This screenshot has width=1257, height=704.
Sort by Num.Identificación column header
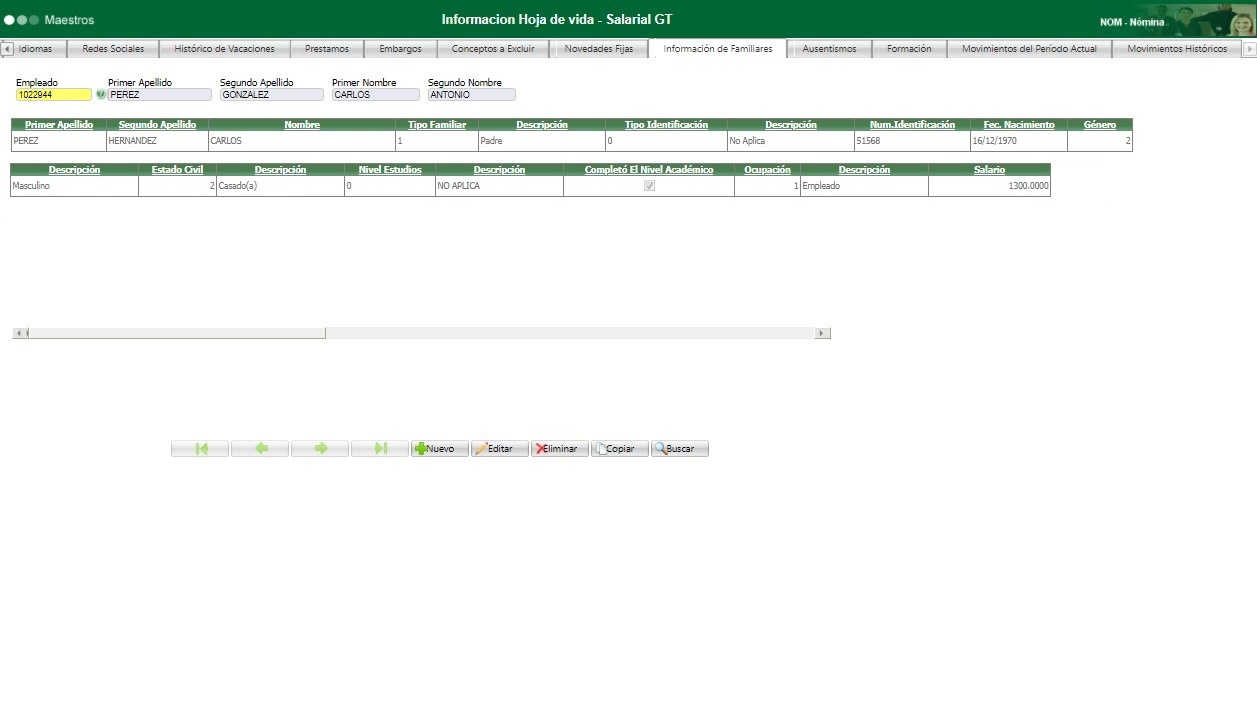click(912, 125)
